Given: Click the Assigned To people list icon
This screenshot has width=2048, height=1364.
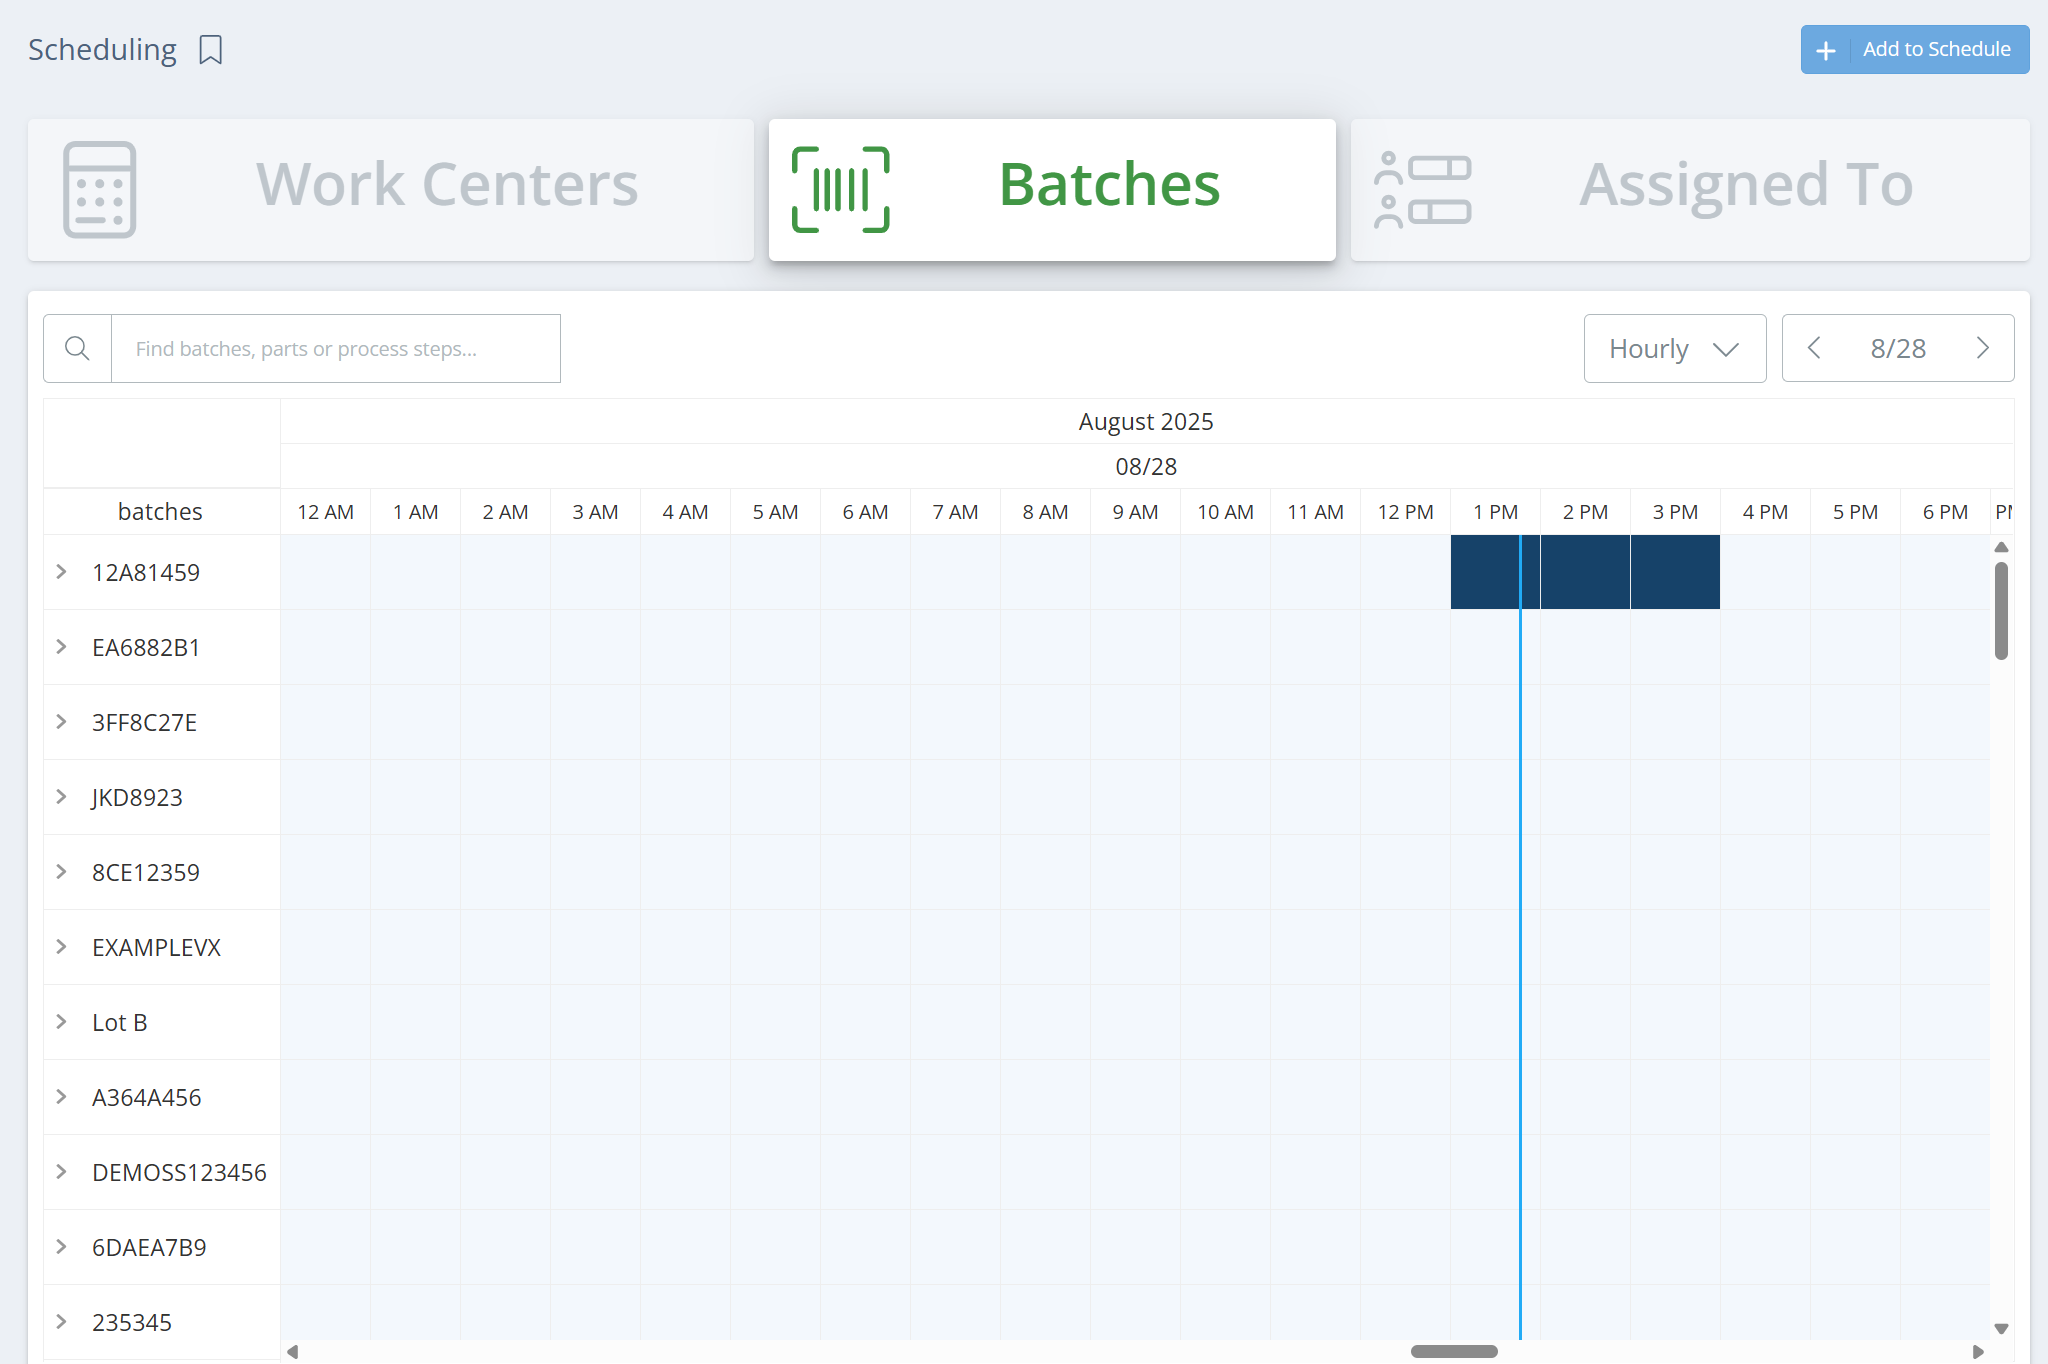Looking at the screenshot, I should (x=1422, y=189).
